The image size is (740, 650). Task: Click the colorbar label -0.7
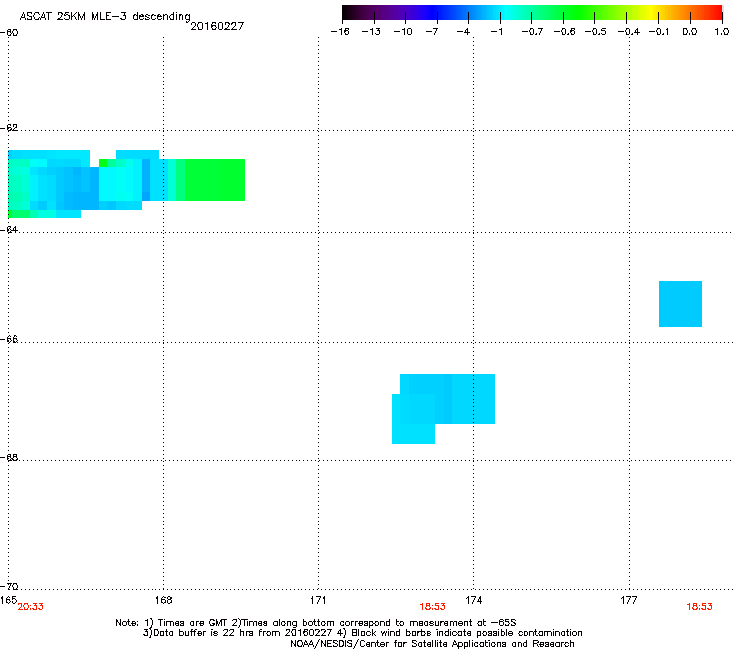(532, 32)
